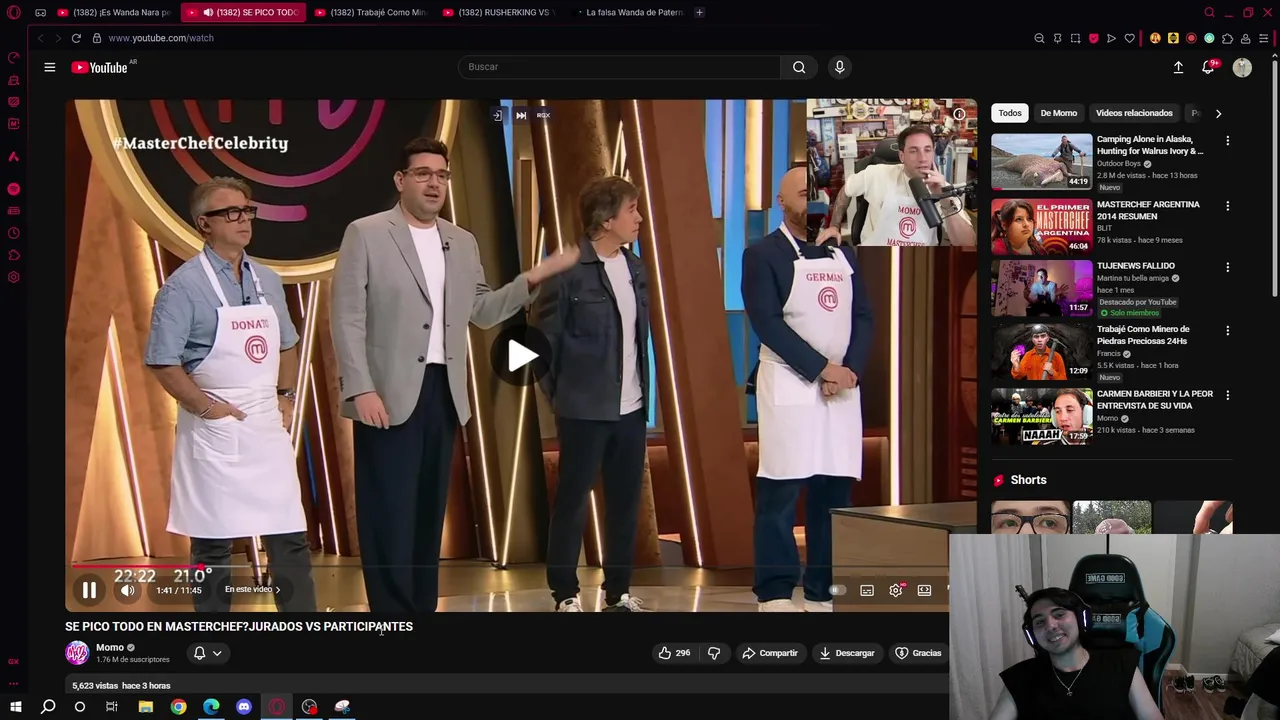Open options for 'CARMEN BARBIERI' video
Viewport: 1280px width, 720px height.
pyautogui.click(x=1227, y=395)
